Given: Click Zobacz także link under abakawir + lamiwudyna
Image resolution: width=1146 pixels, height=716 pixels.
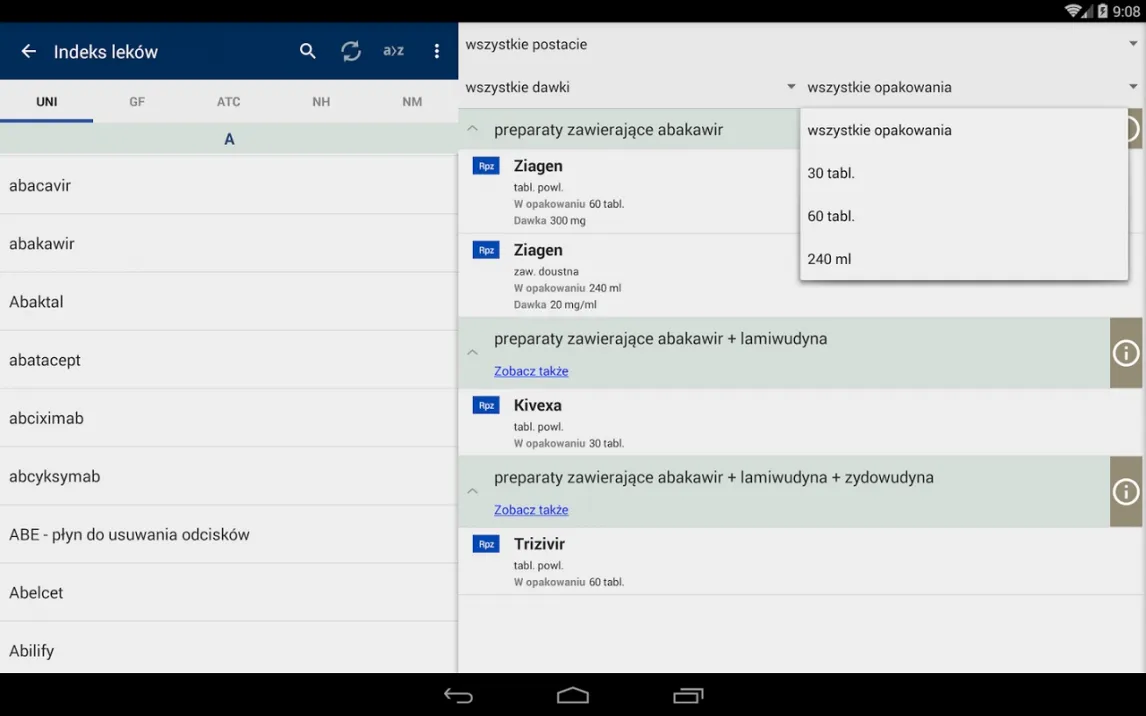Looking at the screenshot, I should tap(531, 371).
